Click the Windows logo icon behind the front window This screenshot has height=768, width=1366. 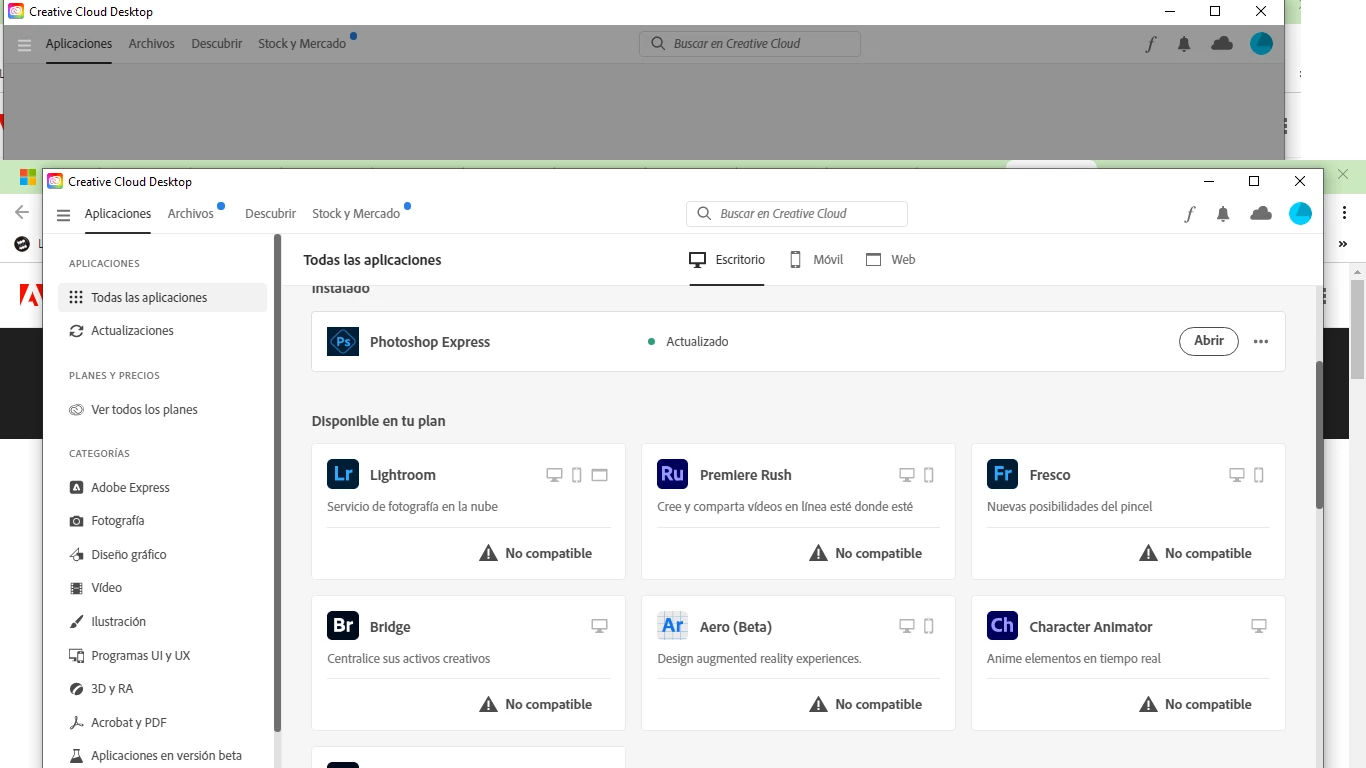27,178
